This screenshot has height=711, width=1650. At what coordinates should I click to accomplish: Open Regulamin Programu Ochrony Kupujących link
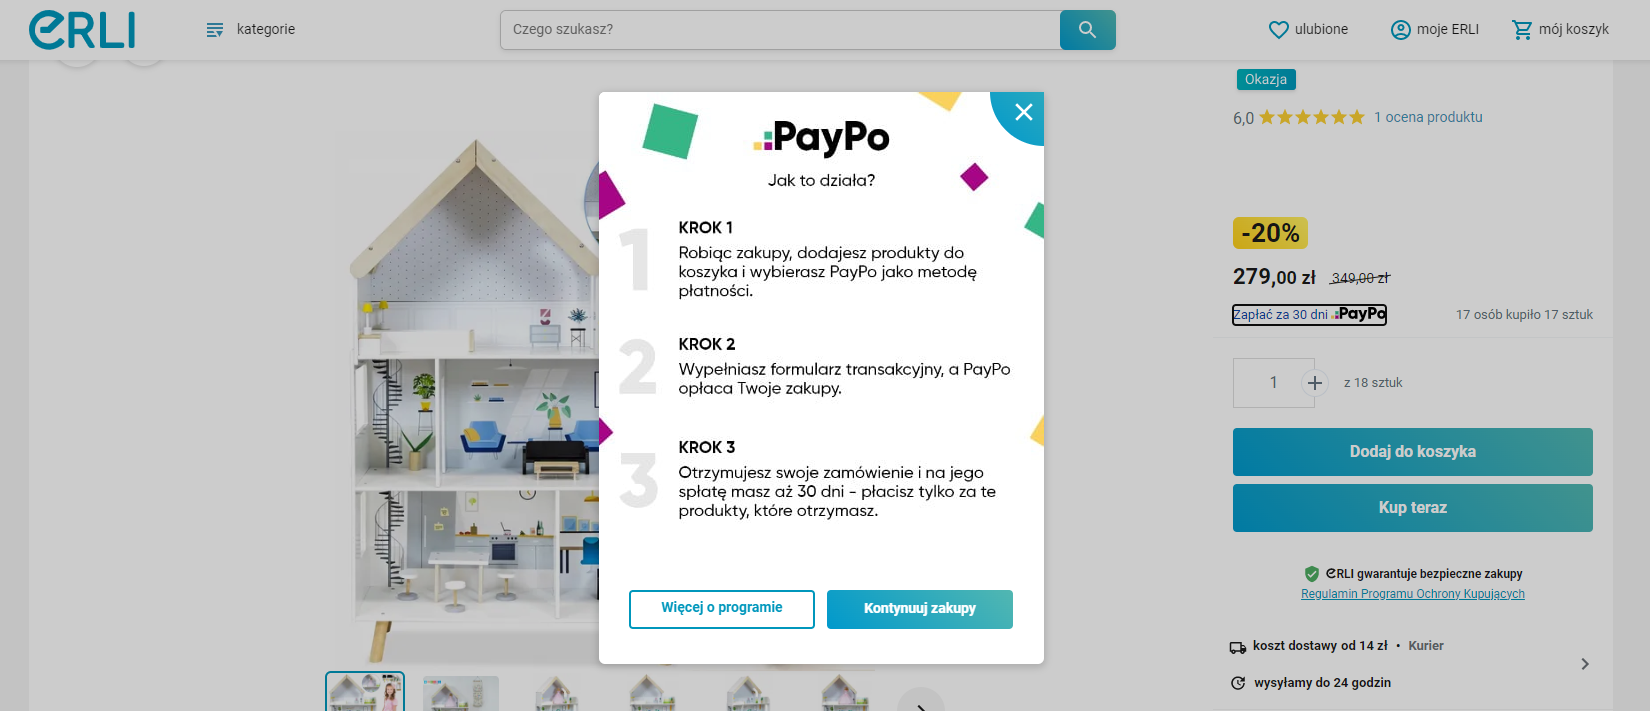coord(1412,594)
